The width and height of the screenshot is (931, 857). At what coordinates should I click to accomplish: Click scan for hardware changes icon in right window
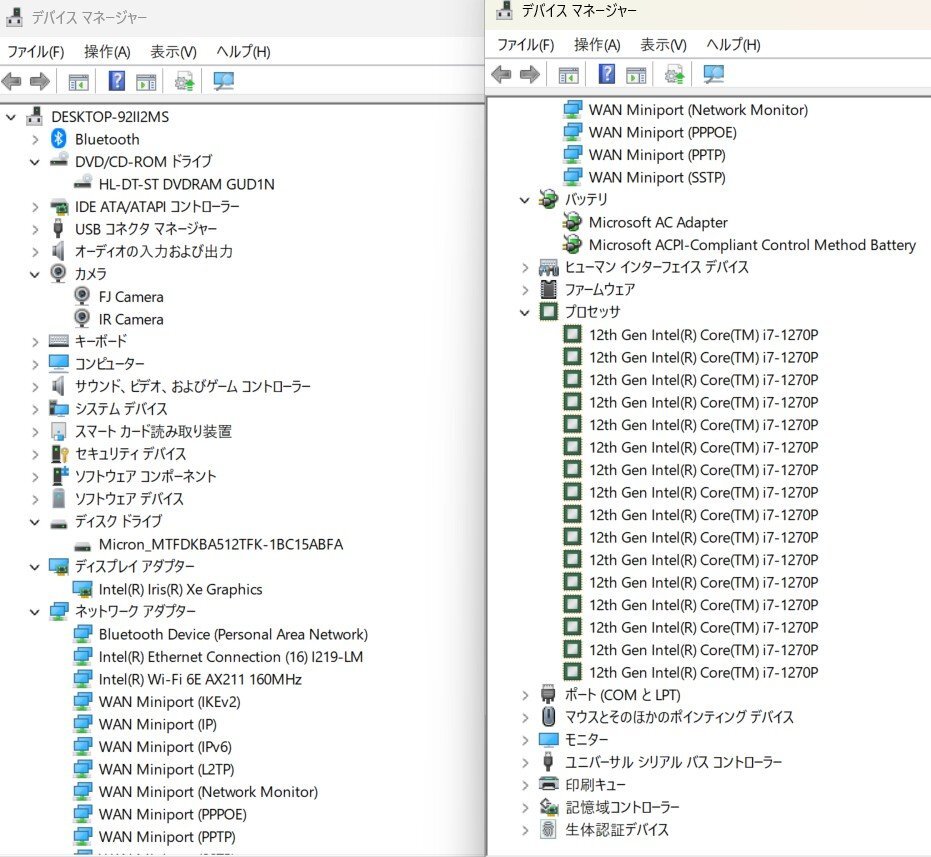click(713, 74)
